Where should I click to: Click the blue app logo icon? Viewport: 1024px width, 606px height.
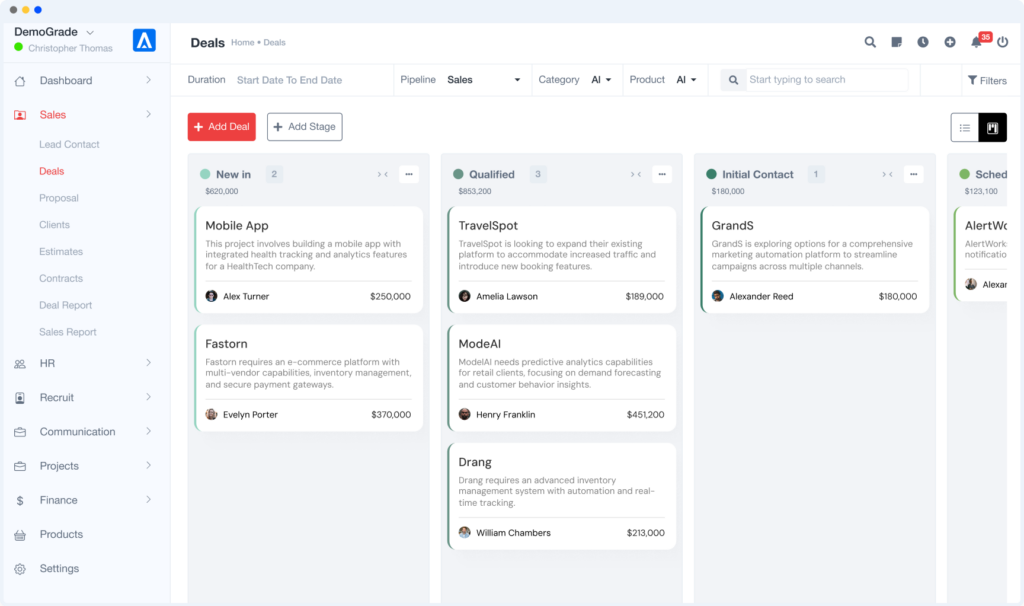144,40
